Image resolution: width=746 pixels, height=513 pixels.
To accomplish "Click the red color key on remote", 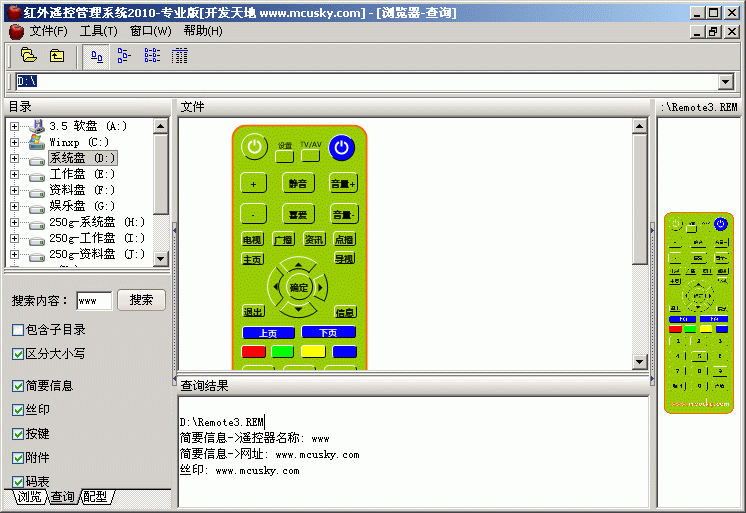I will click(x=254, y=351).
